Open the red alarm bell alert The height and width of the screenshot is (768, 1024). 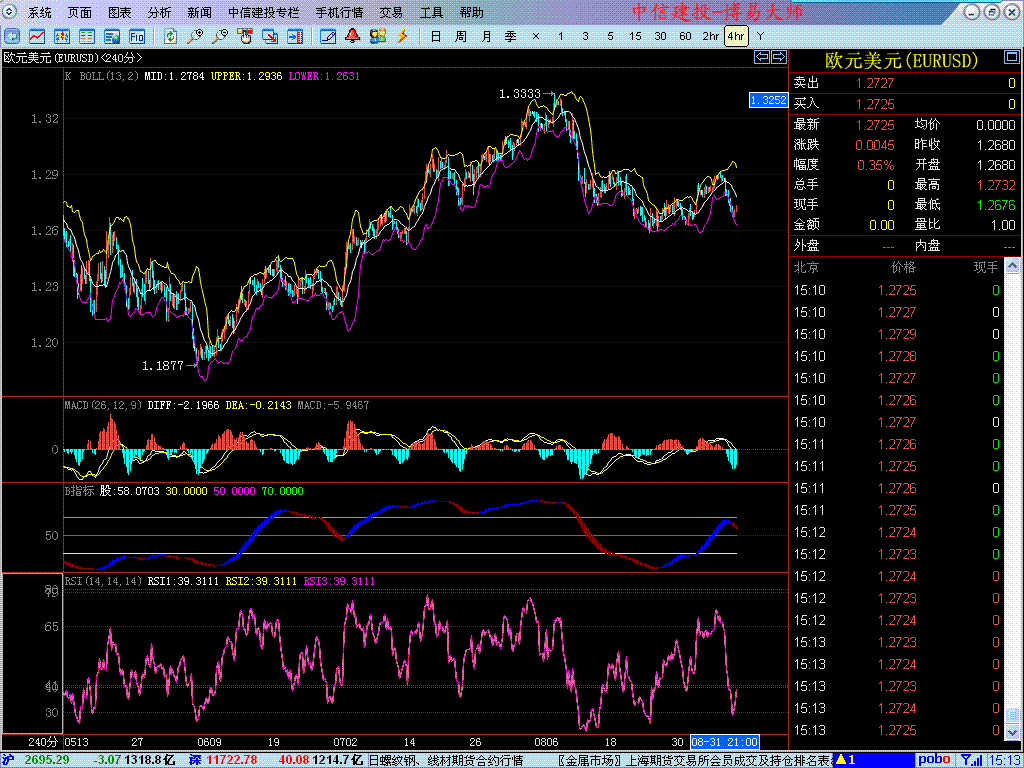click(352, 36)
